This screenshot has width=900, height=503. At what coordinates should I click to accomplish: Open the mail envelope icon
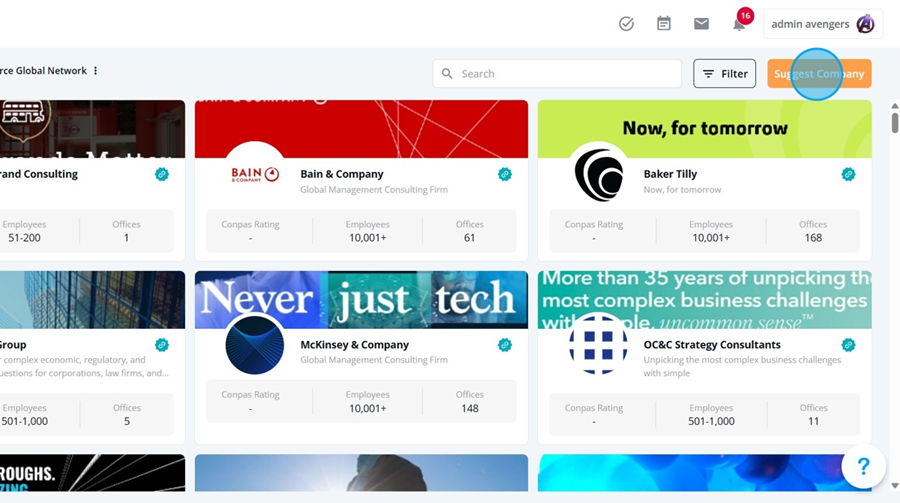pyautogui.click(x=701, y=24)
